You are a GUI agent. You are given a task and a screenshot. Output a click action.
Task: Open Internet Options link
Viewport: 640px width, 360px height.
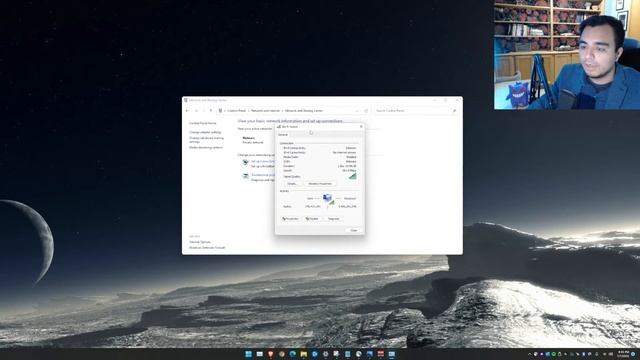point(200,242)
